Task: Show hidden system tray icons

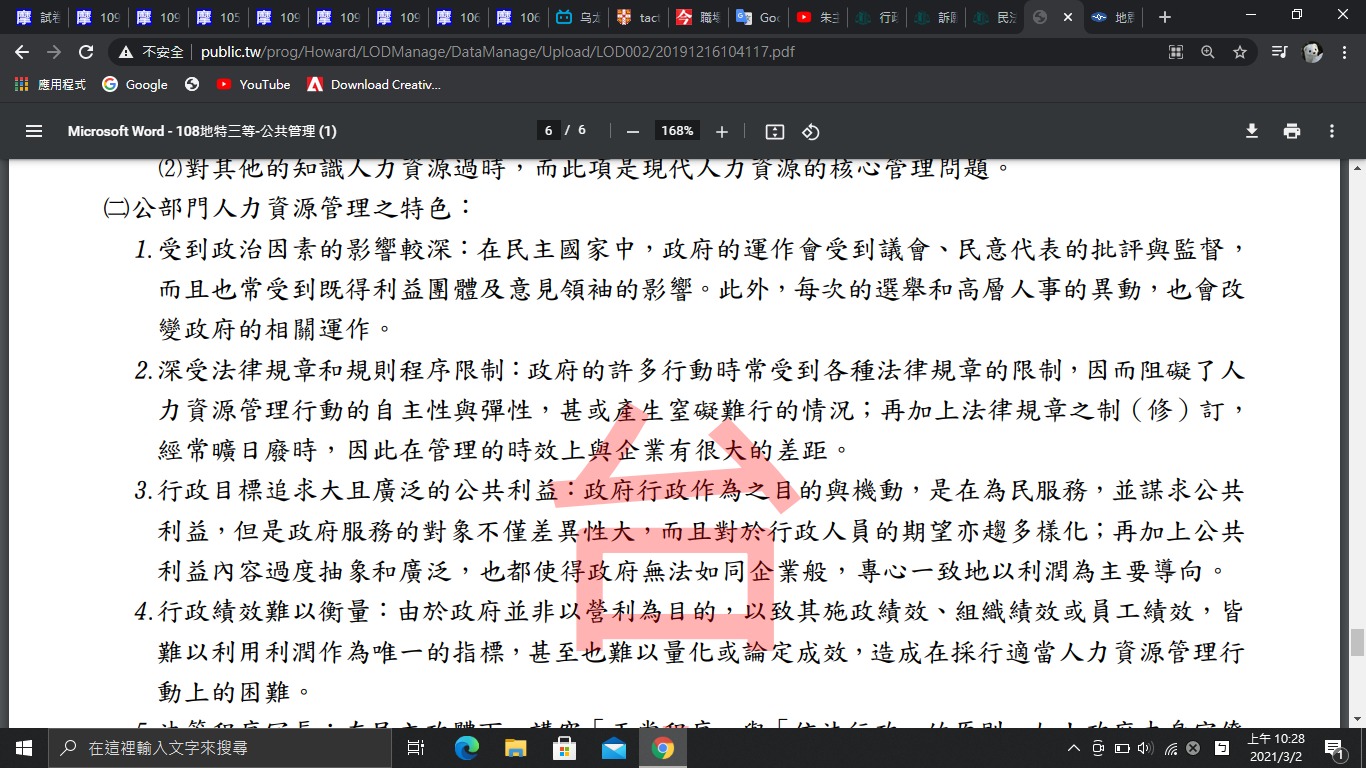Action: 1074,748
